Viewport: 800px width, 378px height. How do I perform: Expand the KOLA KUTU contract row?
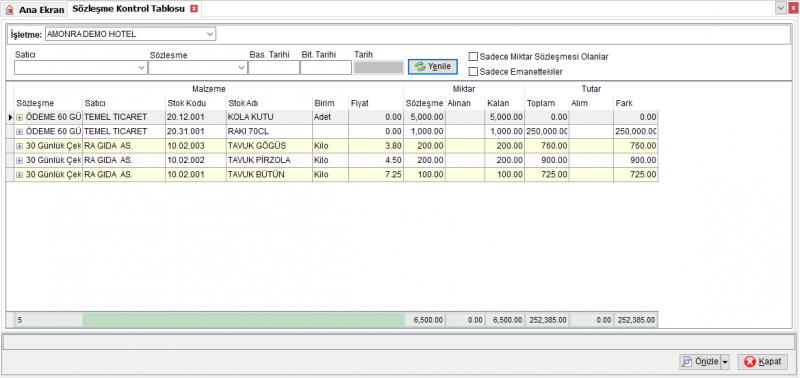(x=19, y=117)
